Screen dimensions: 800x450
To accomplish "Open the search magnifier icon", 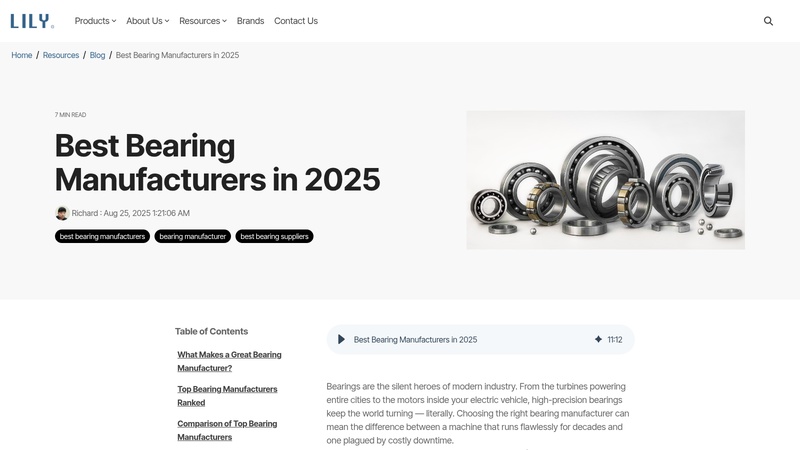I will (x=768, y=21).
